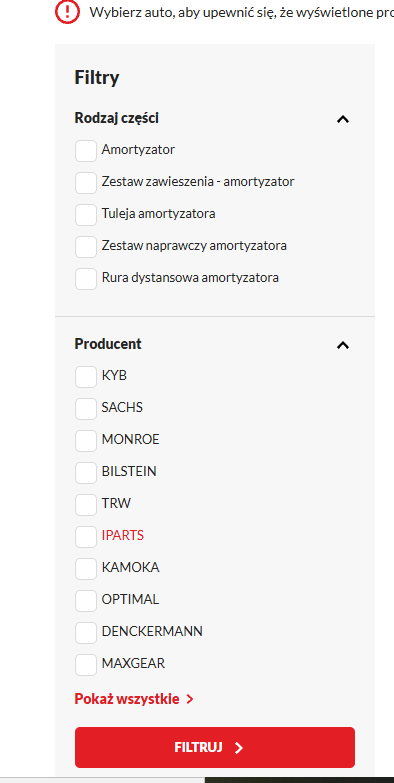Click the red exclamation warning icon

click(x=67, y=11)
